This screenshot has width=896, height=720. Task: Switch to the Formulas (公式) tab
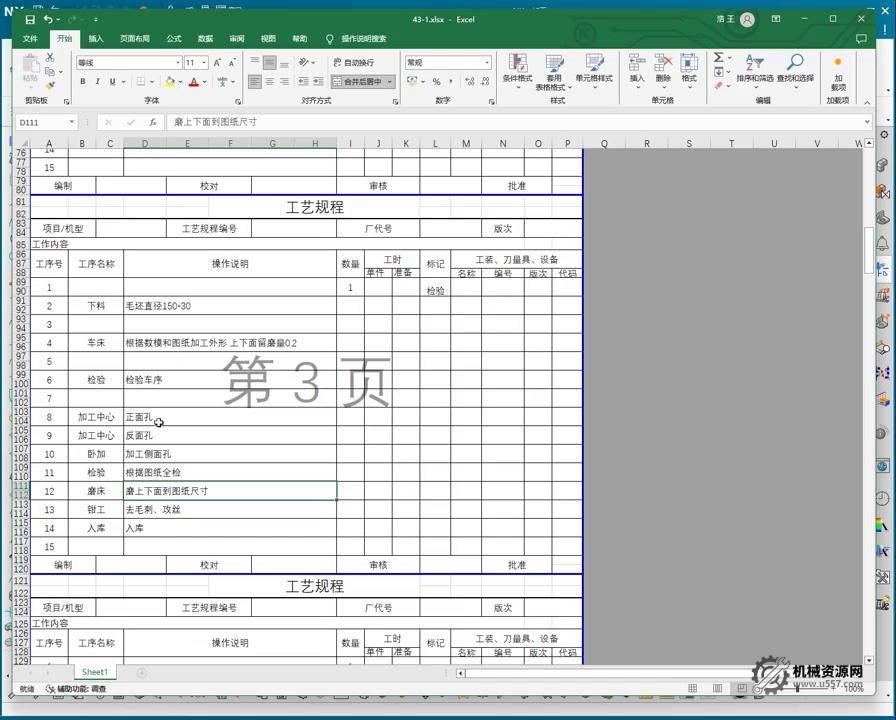174,39
